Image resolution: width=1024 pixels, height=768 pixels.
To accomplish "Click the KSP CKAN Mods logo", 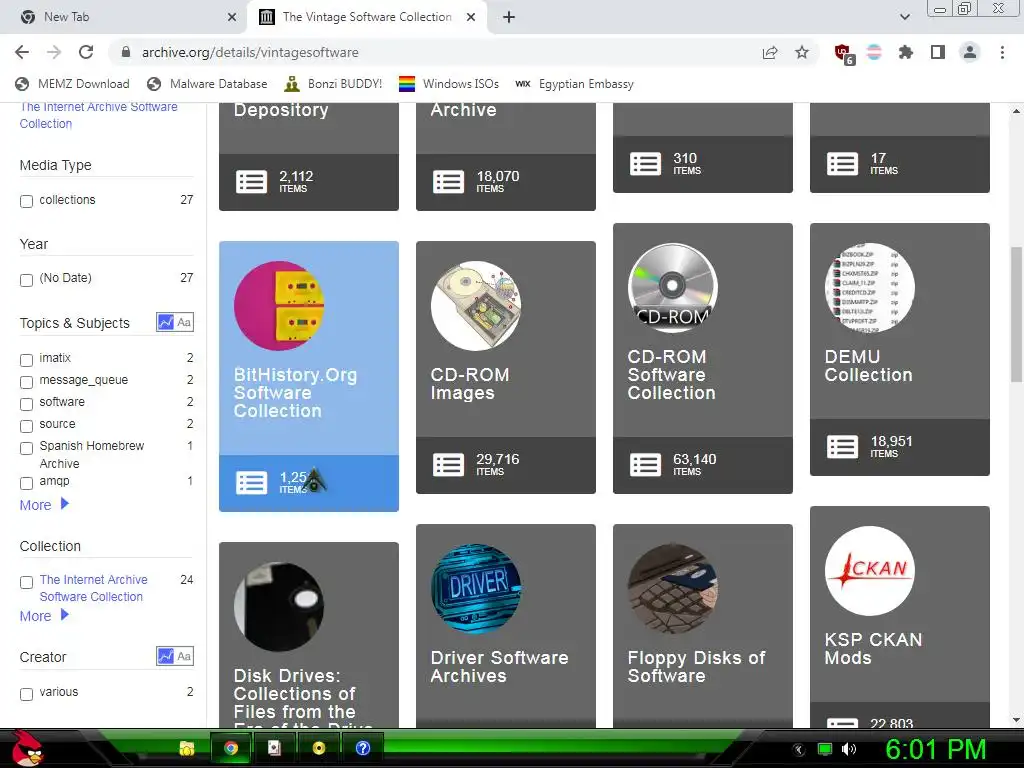I will [x=870, y=571].
